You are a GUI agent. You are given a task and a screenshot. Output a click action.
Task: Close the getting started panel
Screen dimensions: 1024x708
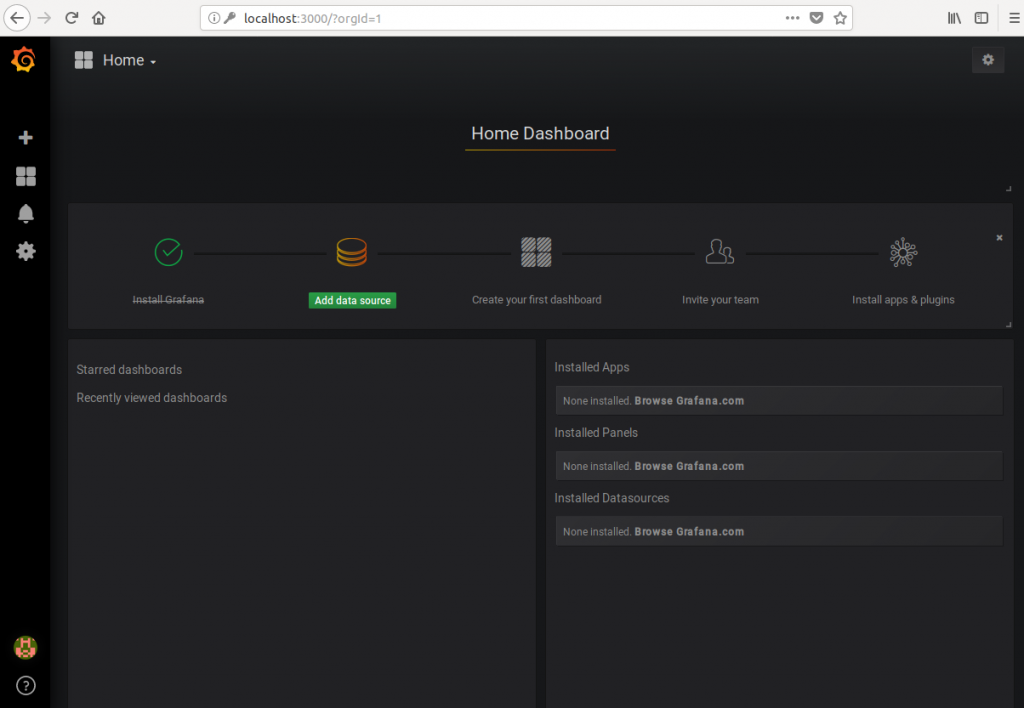tap(999, 238)
